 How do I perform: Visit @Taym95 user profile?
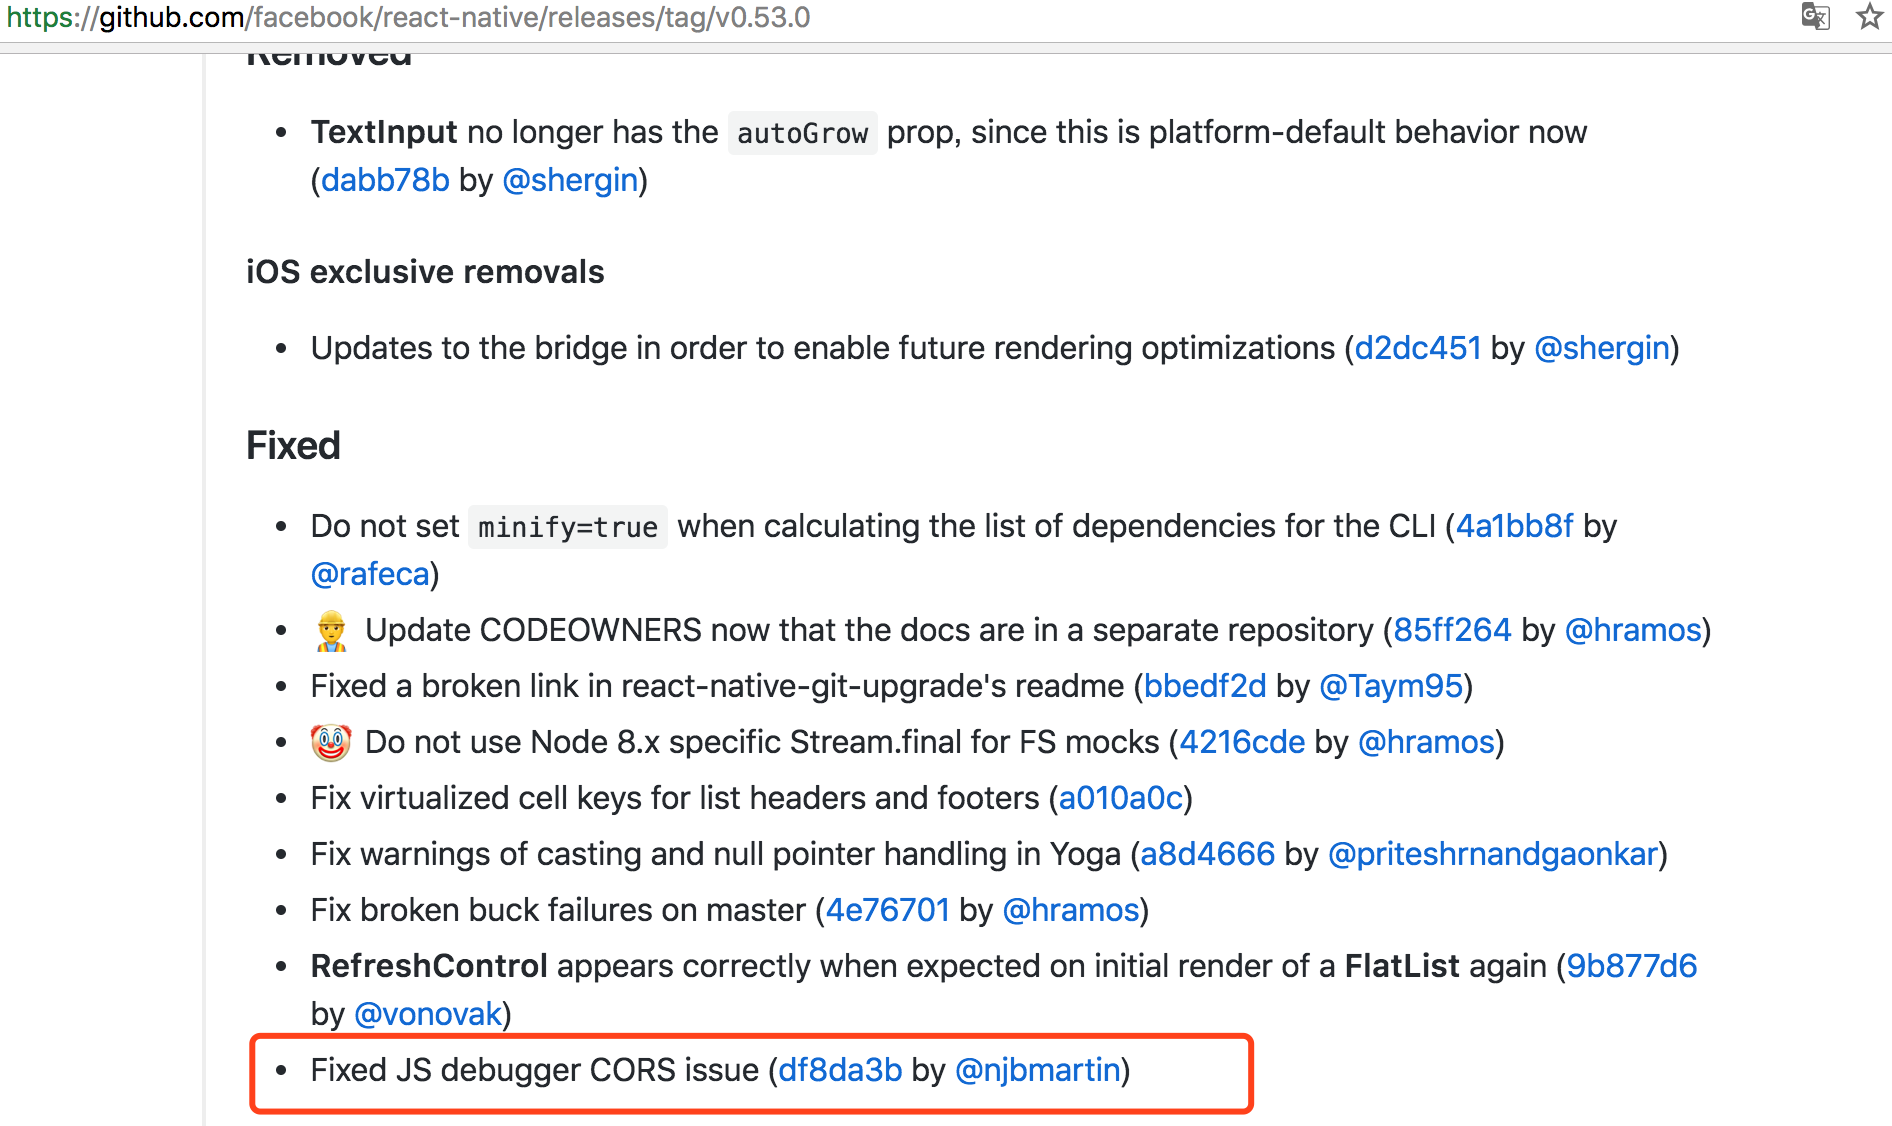pos(1391,686)
